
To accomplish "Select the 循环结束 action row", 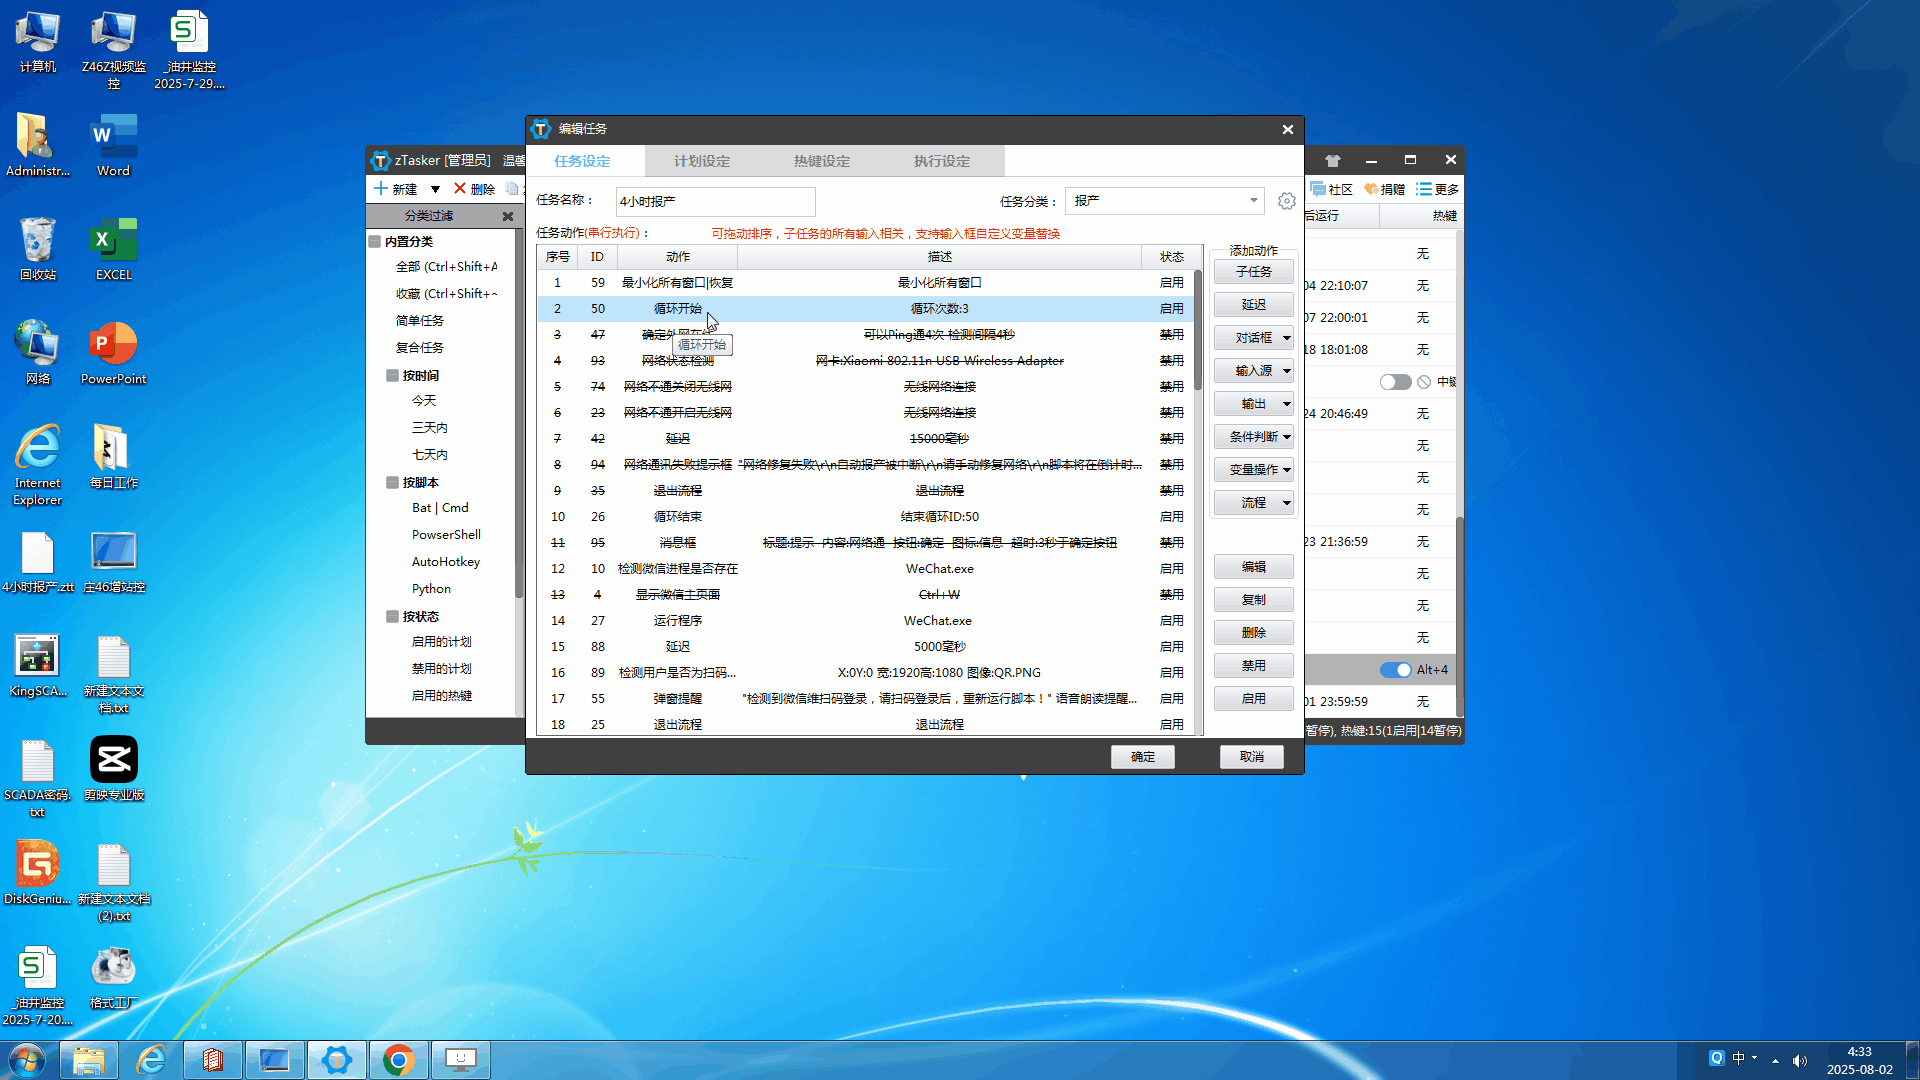I will [866, 517].
